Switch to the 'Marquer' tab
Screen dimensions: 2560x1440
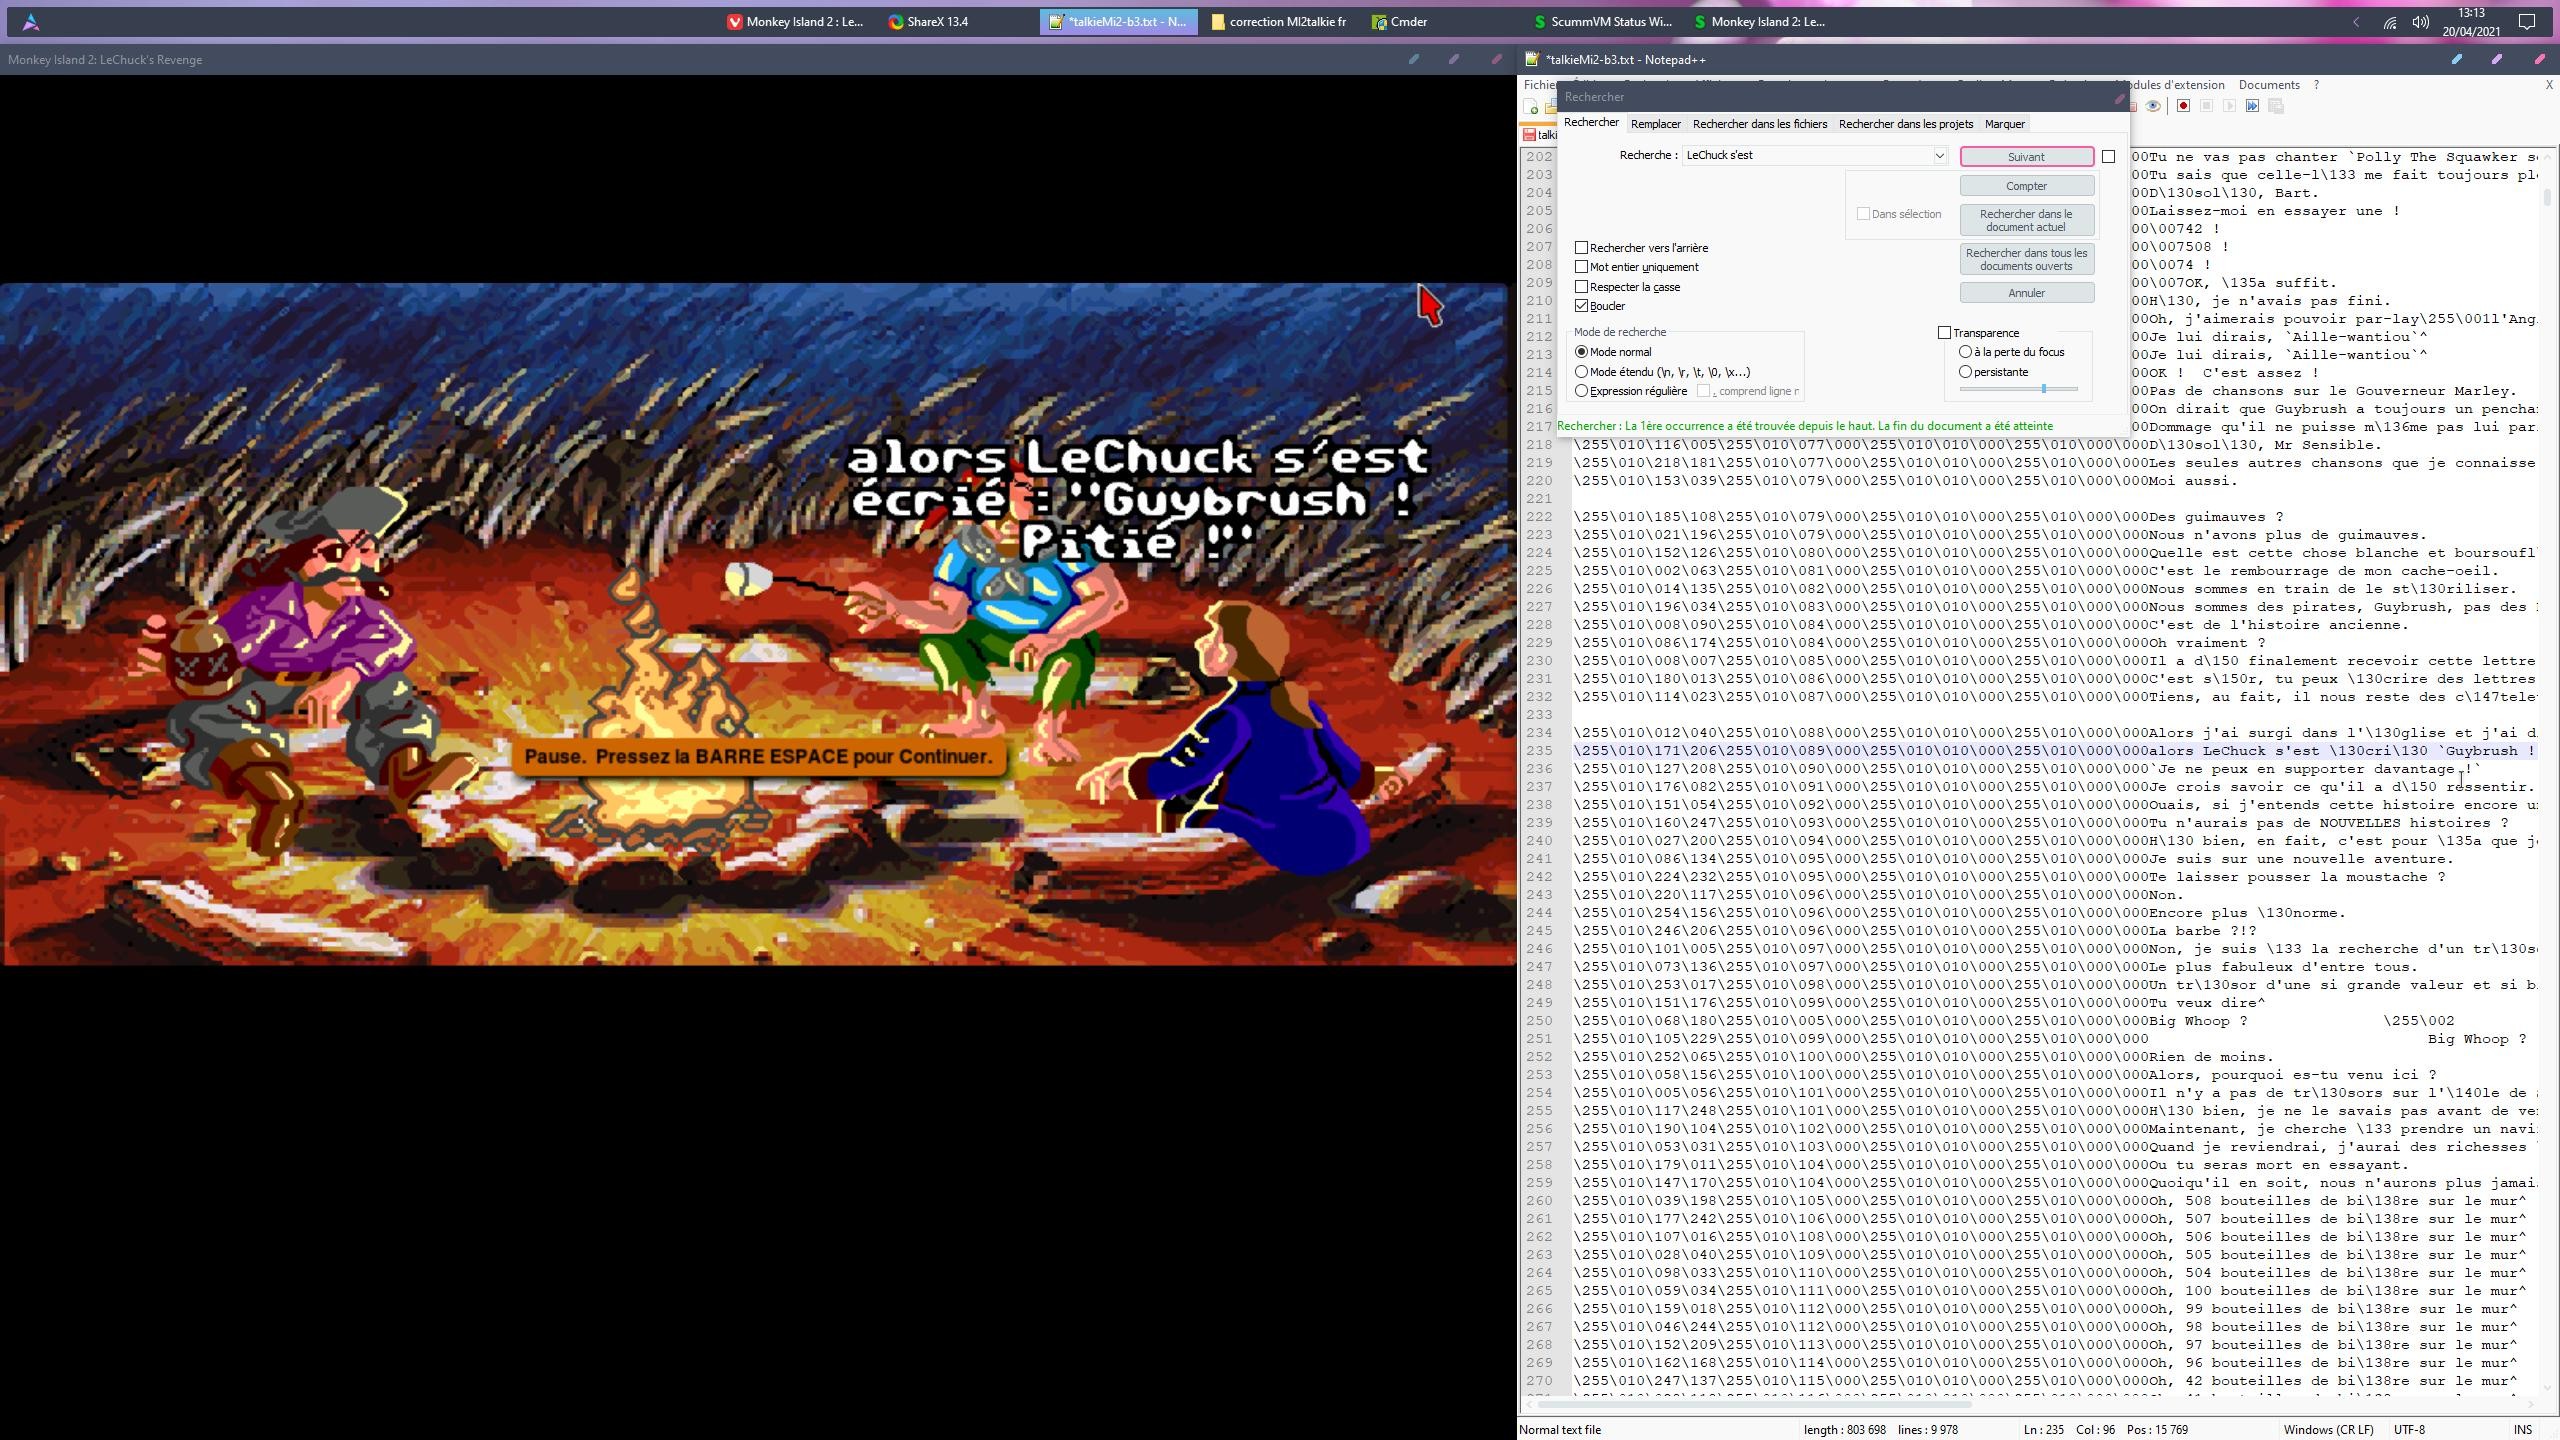[2005, 124]
